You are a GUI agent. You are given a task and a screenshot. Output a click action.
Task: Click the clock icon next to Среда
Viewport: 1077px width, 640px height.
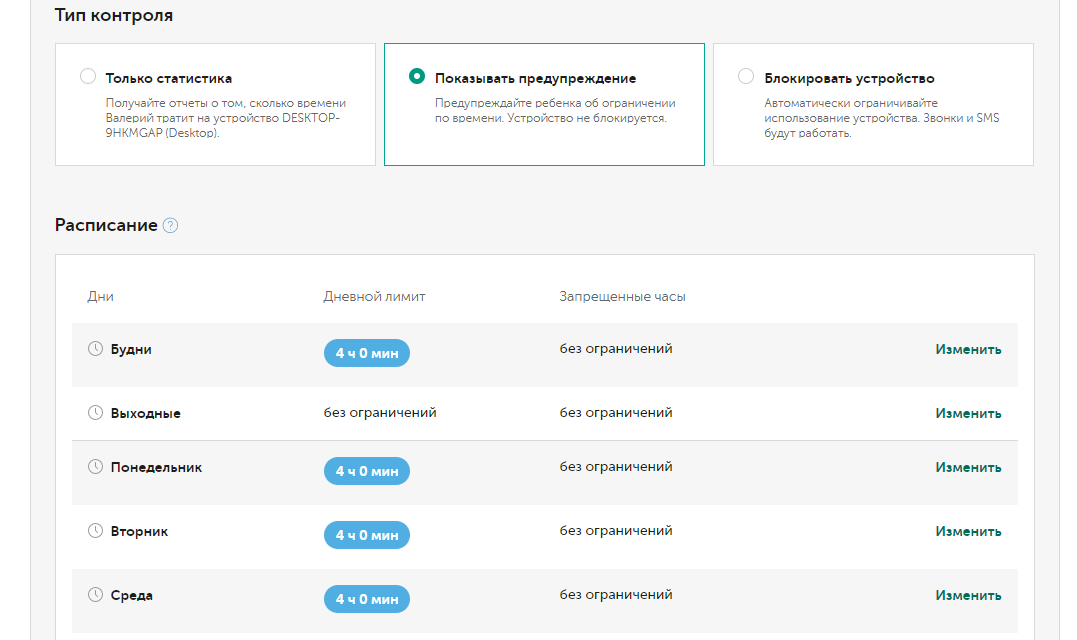pyautogui.click(x=96, y=595)
